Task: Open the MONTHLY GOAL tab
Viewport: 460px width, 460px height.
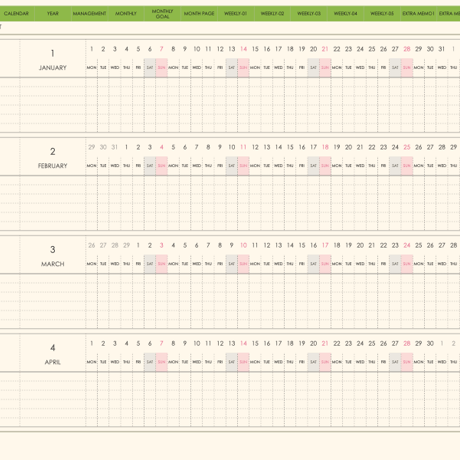Action: pyautogui.click(x=163, y=14)
